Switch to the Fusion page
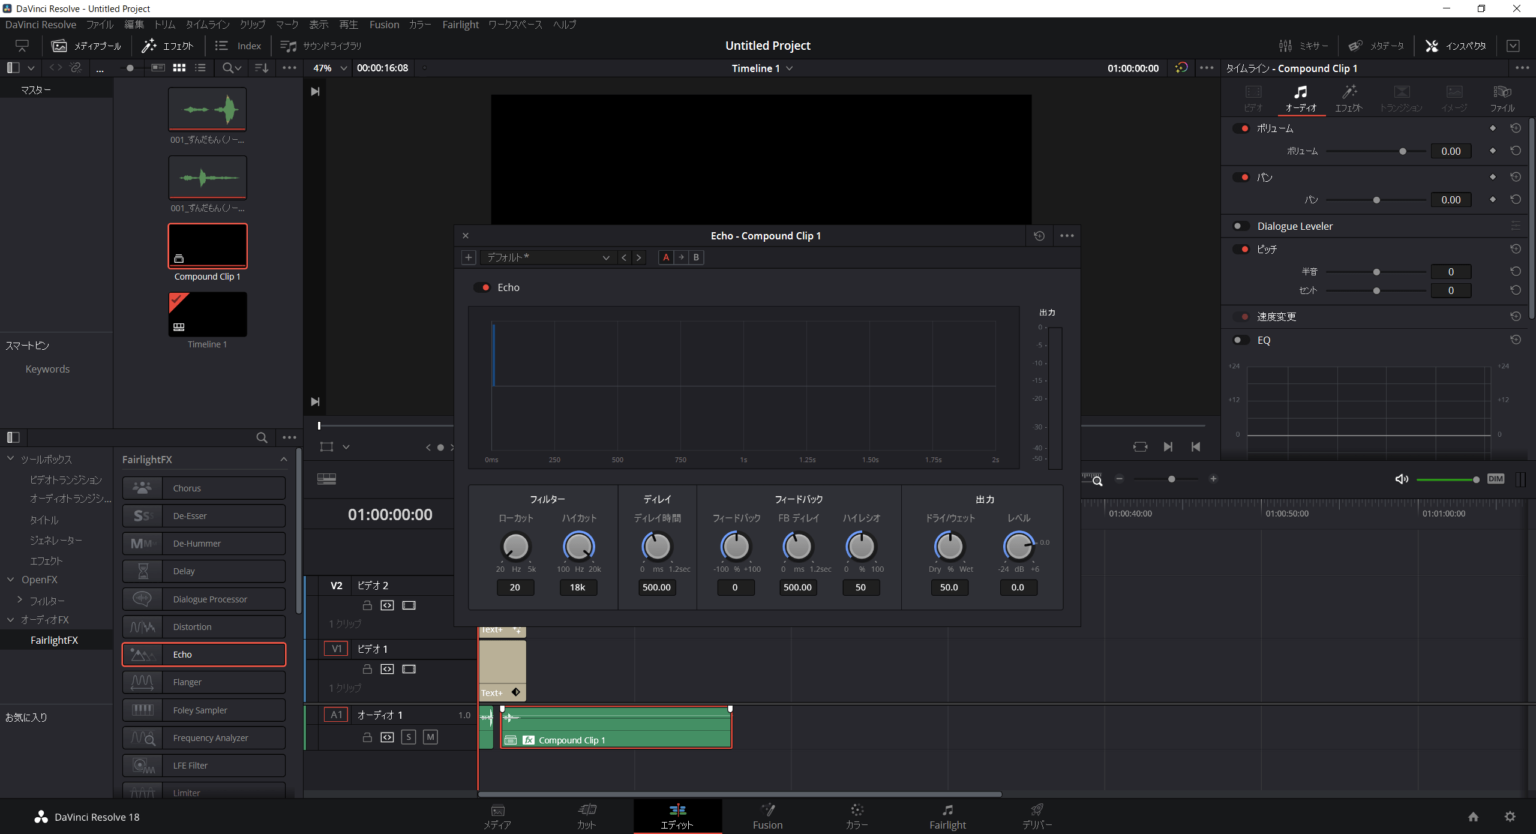This screenshot has height=834, width=1536. point(767,815)
